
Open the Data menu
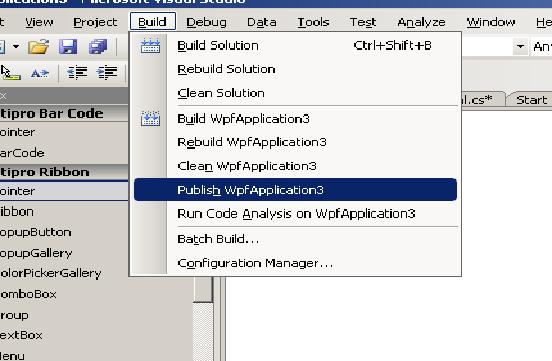tap(262, 22)
